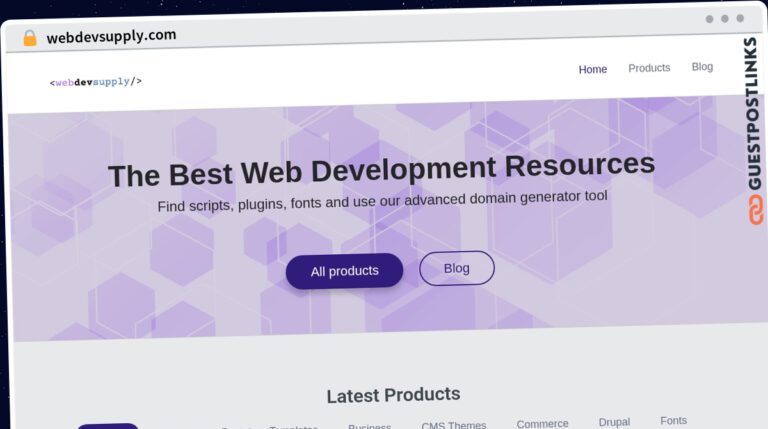Open the Products navigation link
768x429 pixels.
pos(649,68)
